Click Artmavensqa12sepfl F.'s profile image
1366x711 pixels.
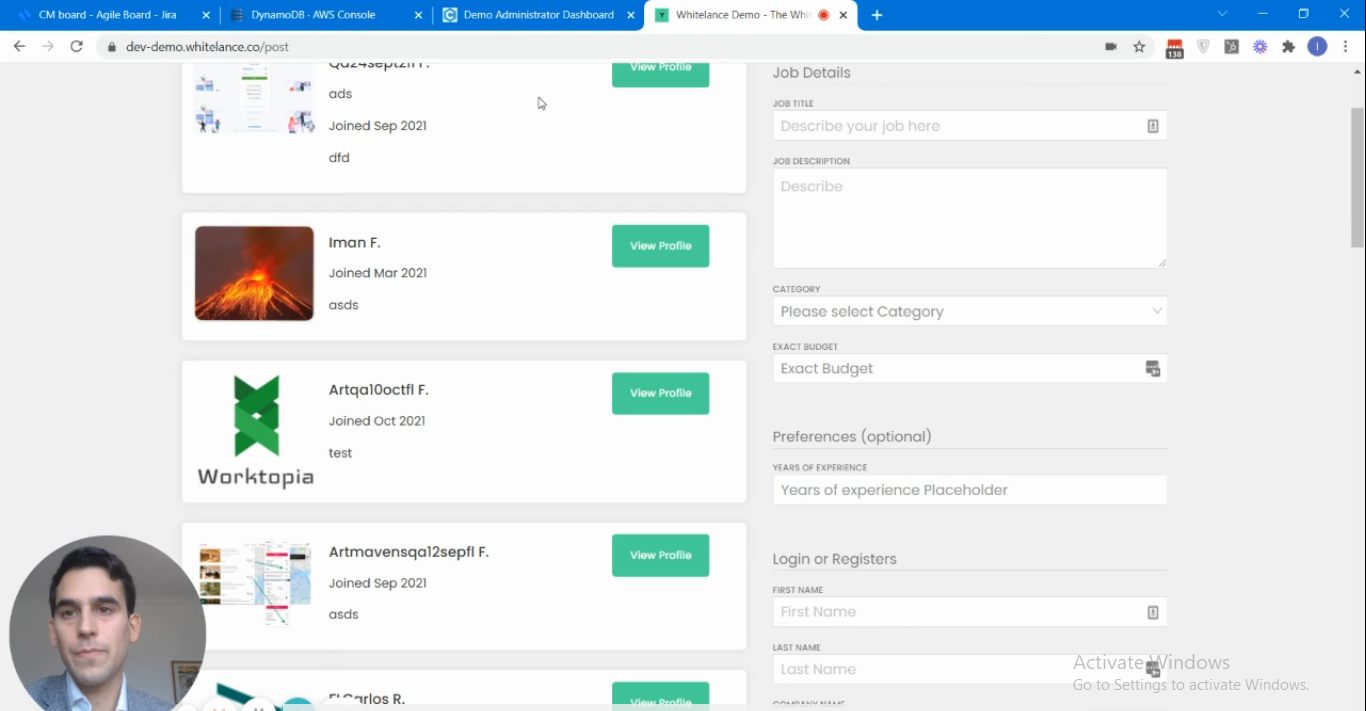click(x=254, y=583)
